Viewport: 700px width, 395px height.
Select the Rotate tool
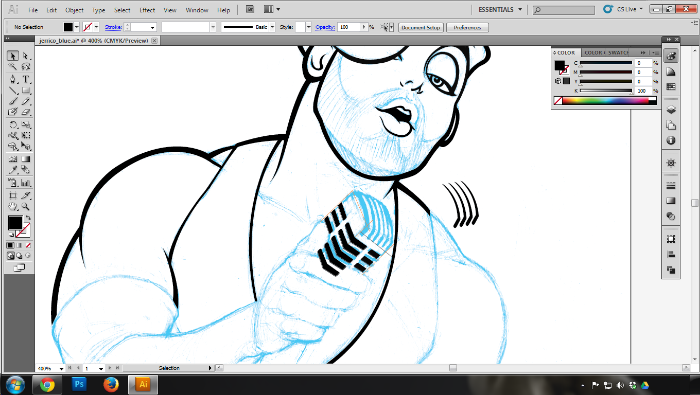(x=13, y=125)
